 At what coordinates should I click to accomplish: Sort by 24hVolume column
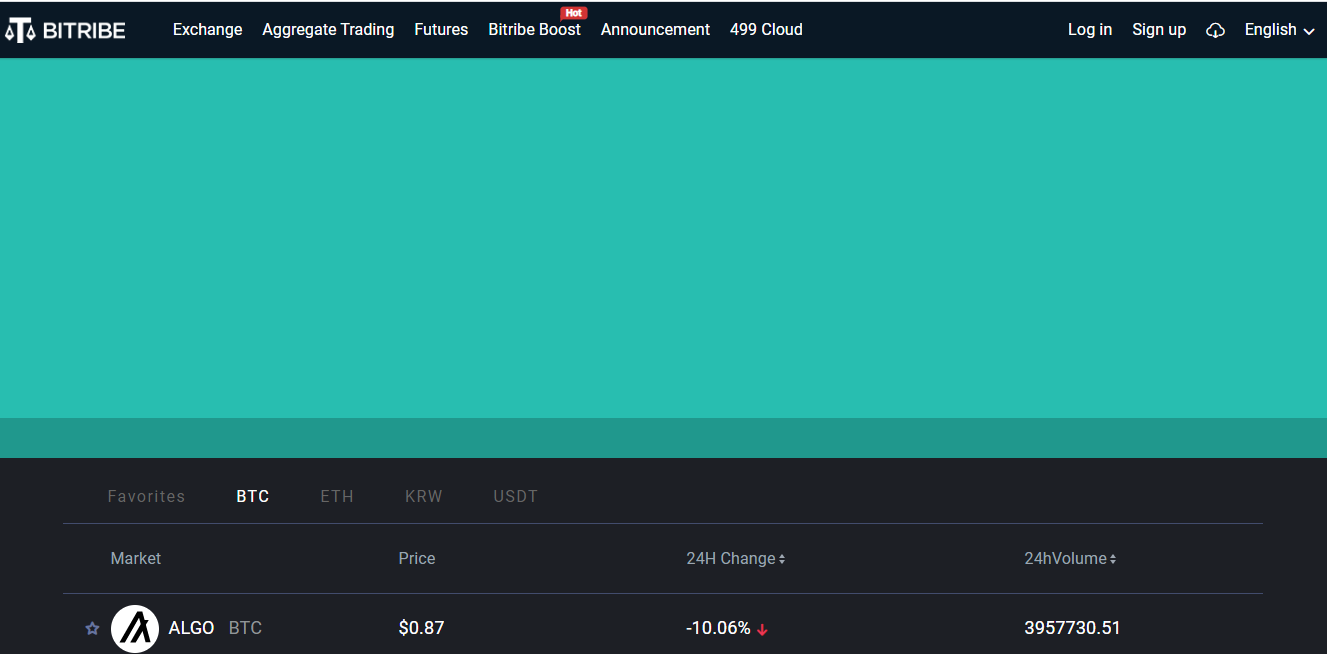click(x=1070, y=558)
